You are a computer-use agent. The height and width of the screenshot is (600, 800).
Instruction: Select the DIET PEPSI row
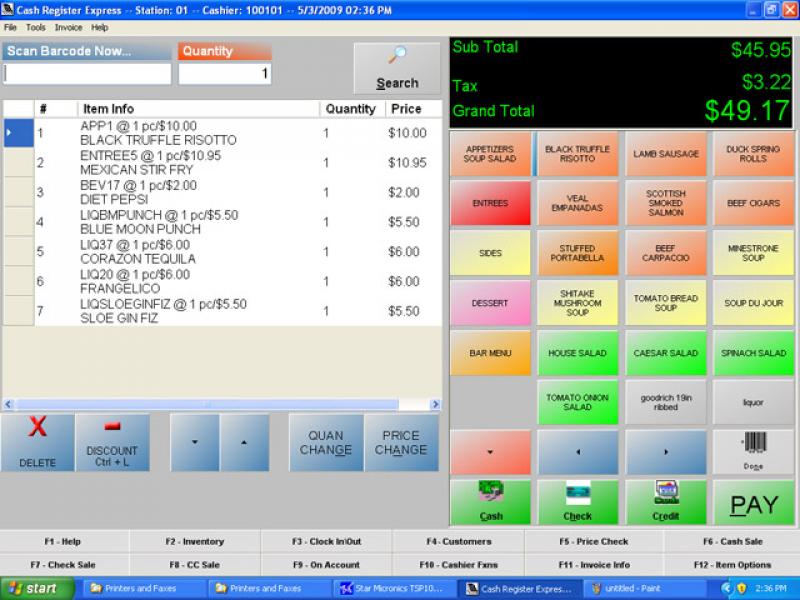(x=222, y=192)
